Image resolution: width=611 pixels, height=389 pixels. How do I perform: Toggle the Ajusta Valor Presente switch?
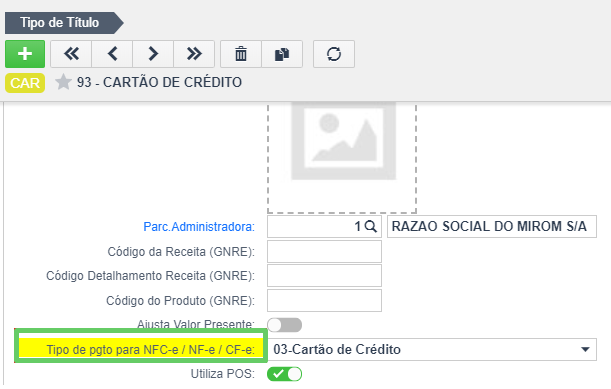click(284, 325)
